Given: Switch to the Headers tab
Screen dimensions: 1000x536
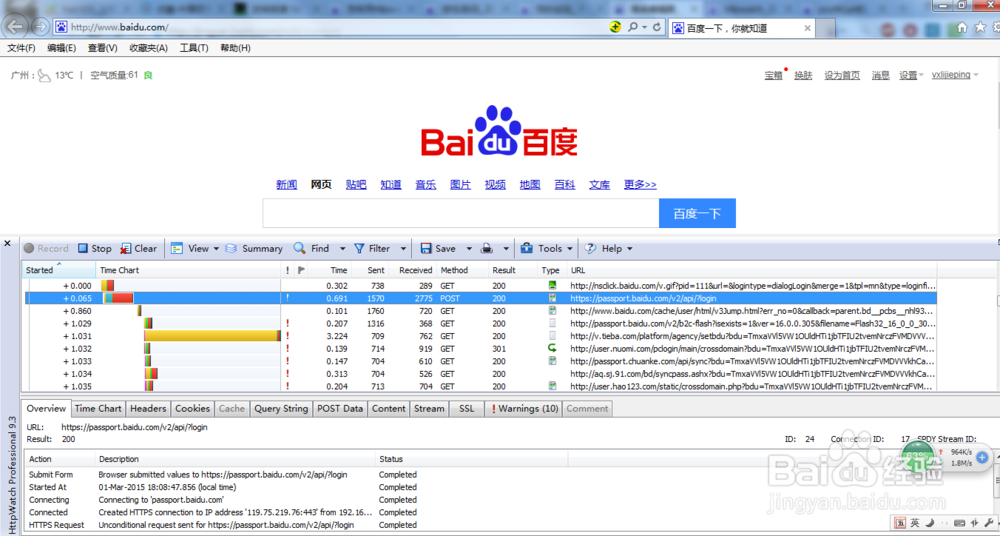Looking at the screenshot, I should point(148,408).
